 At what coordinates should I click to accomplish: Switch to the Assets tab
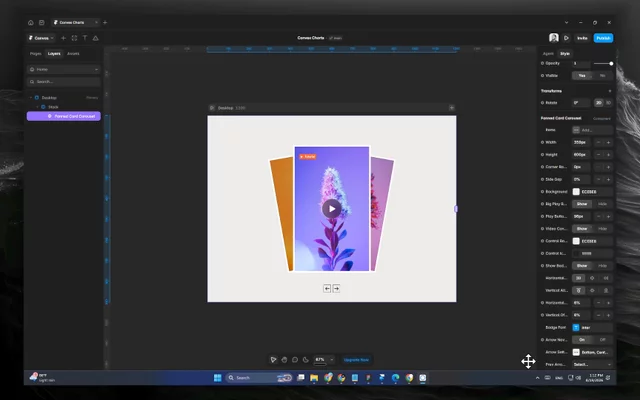73,53
